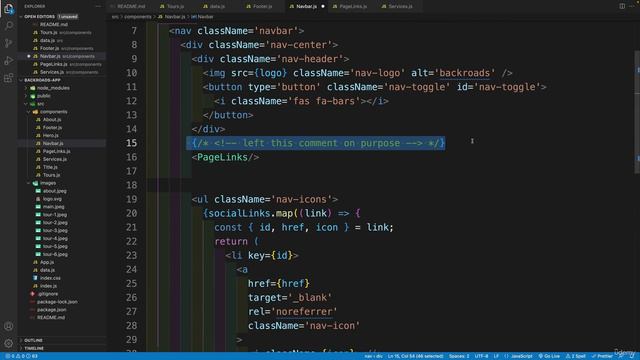Open the Explorer view in activity bar
Screen dimensions: 640x360
click(9, 9)
